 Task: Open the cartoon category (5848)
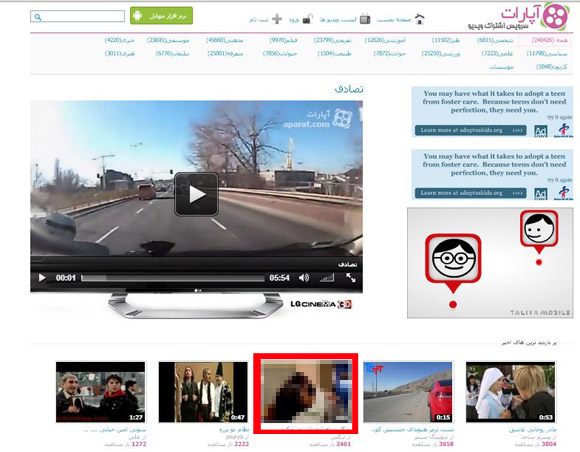pos(552,67)
